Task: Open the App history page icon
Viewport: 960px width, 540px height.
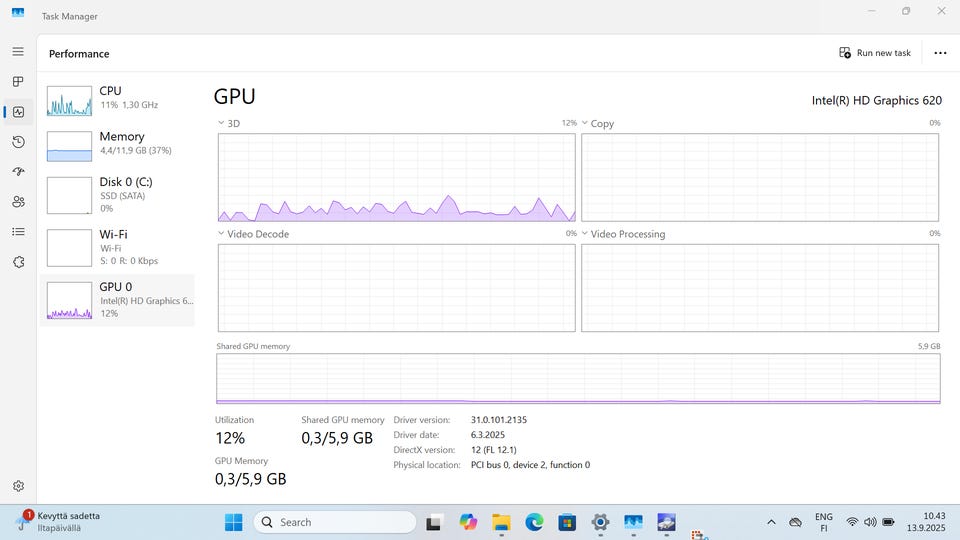Action: coord(18,142)
